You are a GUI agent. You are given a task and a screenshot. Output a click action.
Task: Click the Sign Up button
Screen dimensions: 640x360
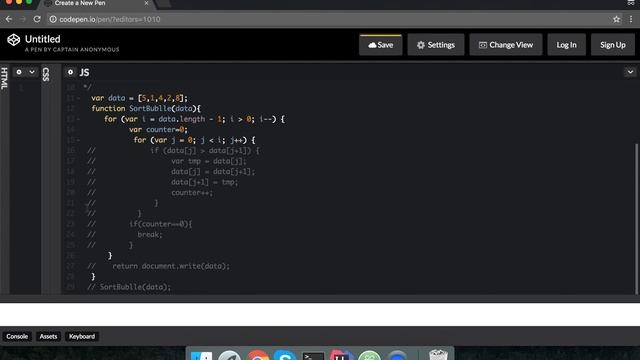click(613, 45)
